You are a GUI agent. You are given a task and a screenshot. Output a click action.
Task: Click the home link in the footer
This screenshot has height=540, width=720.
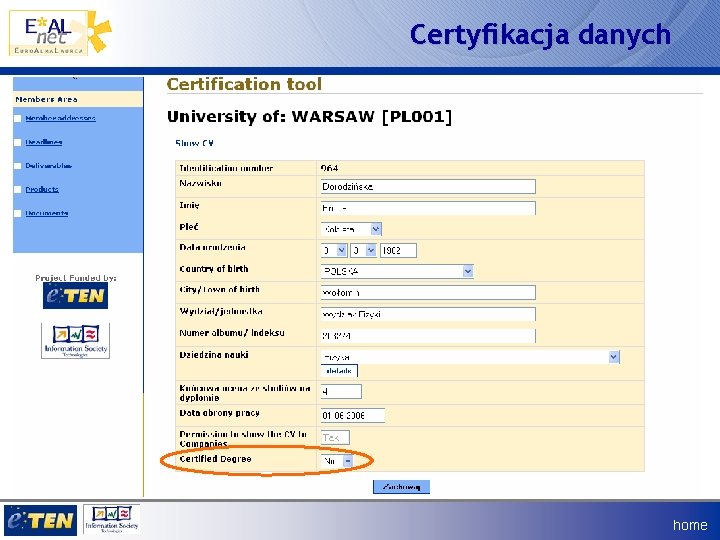point(690,524)
